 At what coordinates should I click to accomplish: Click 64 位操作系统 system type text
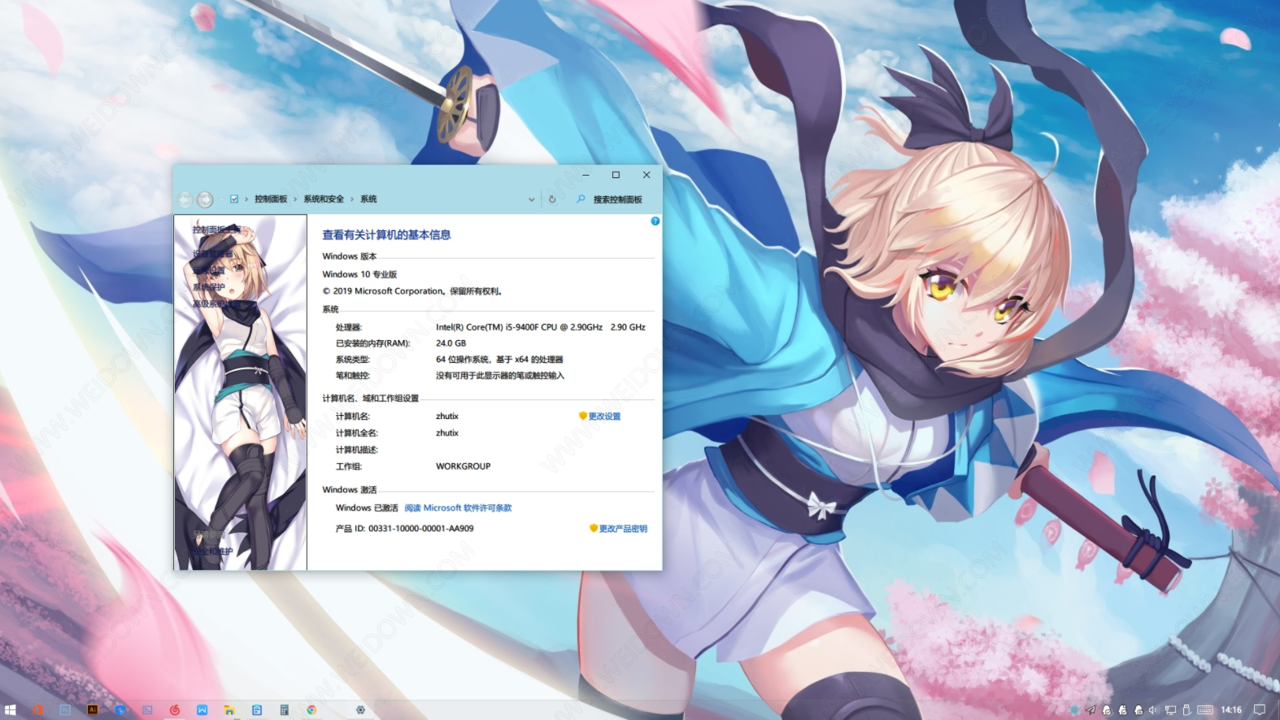pyautogui.click(x=499, y=359)
